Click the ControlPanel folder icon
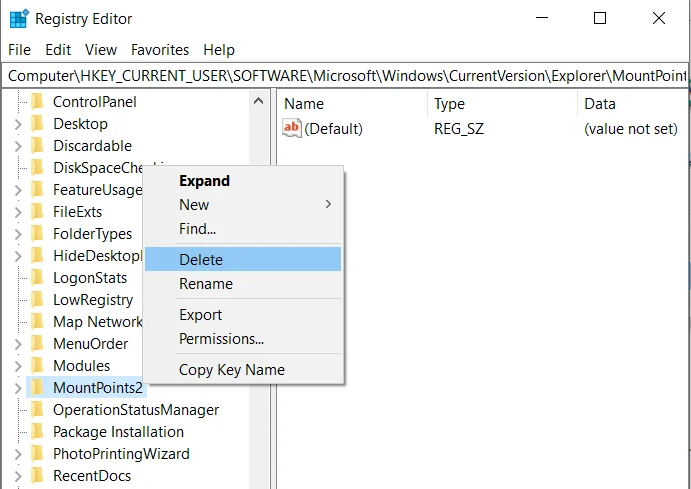 [38, 102]
